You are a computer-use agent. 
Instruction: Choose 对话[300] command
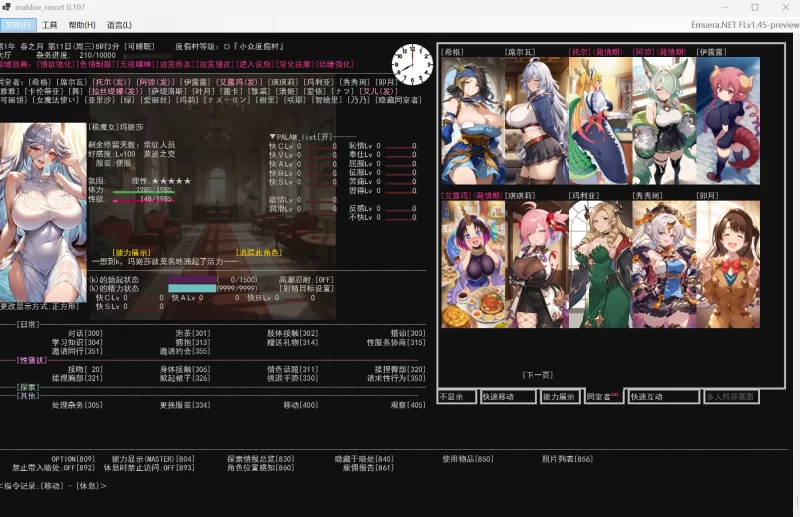[x=85, y=333]
